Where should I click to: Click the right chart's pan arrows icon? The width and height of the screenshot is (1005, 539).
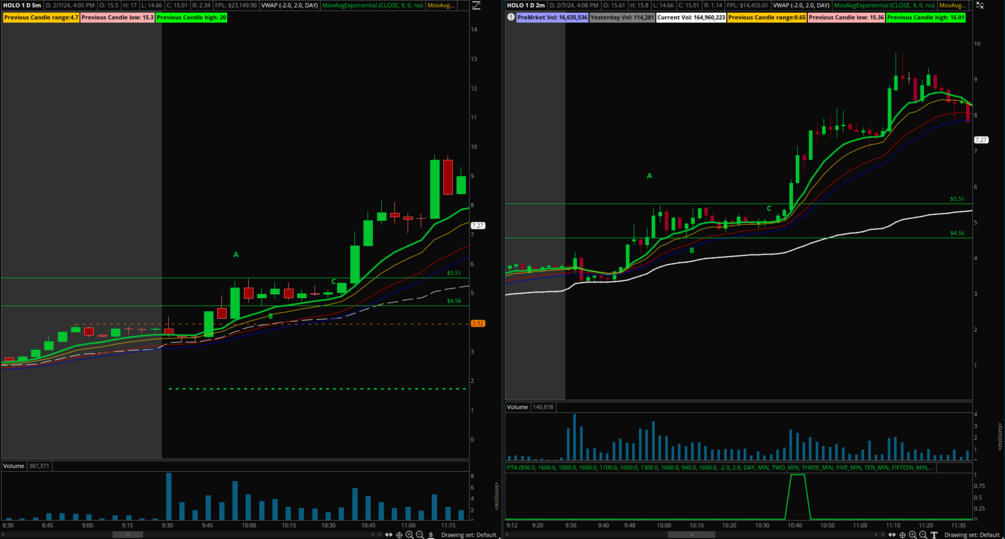(x=892, y=535)
